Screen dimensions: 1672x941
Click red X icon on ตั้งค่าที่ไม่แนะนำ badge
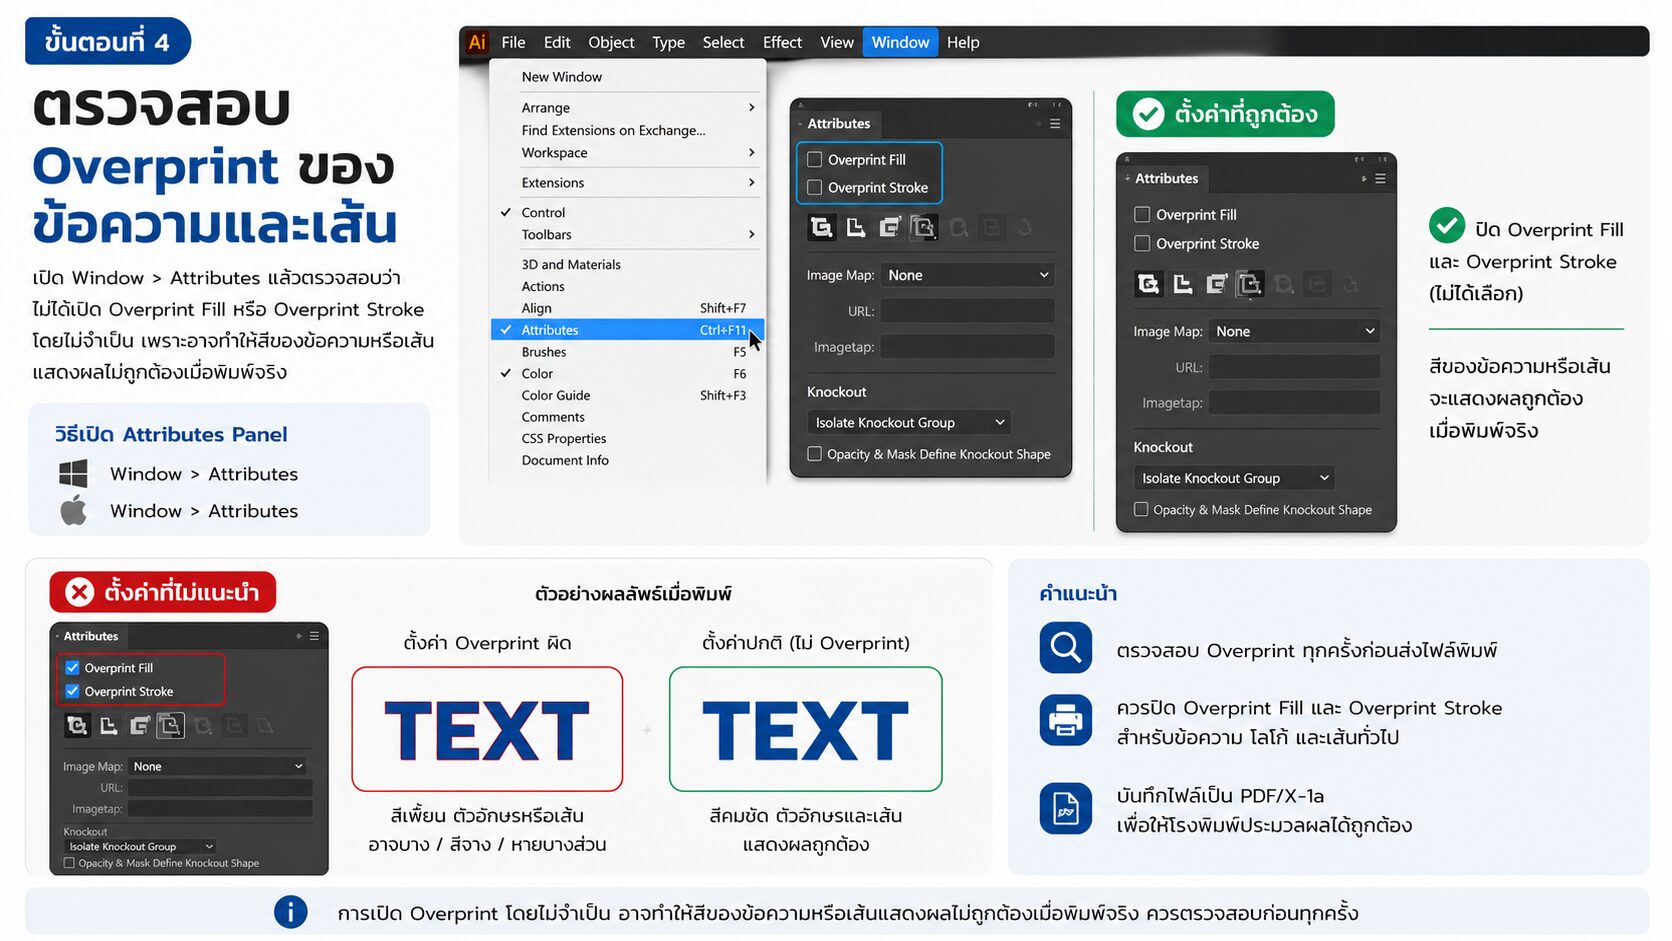click(x=80, y=592)
